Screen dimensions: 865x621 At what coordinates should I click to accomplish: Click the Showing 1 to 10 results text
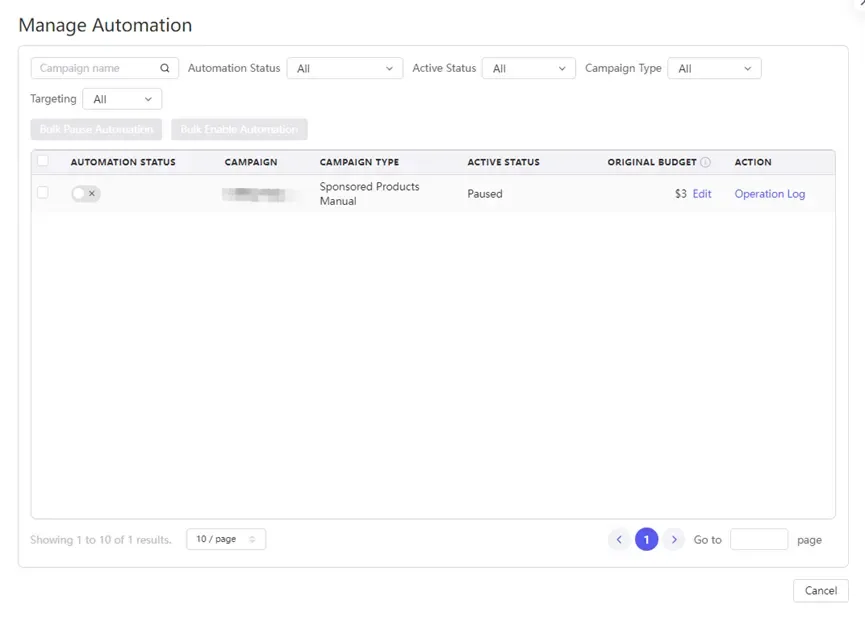(x=101, y=540)
